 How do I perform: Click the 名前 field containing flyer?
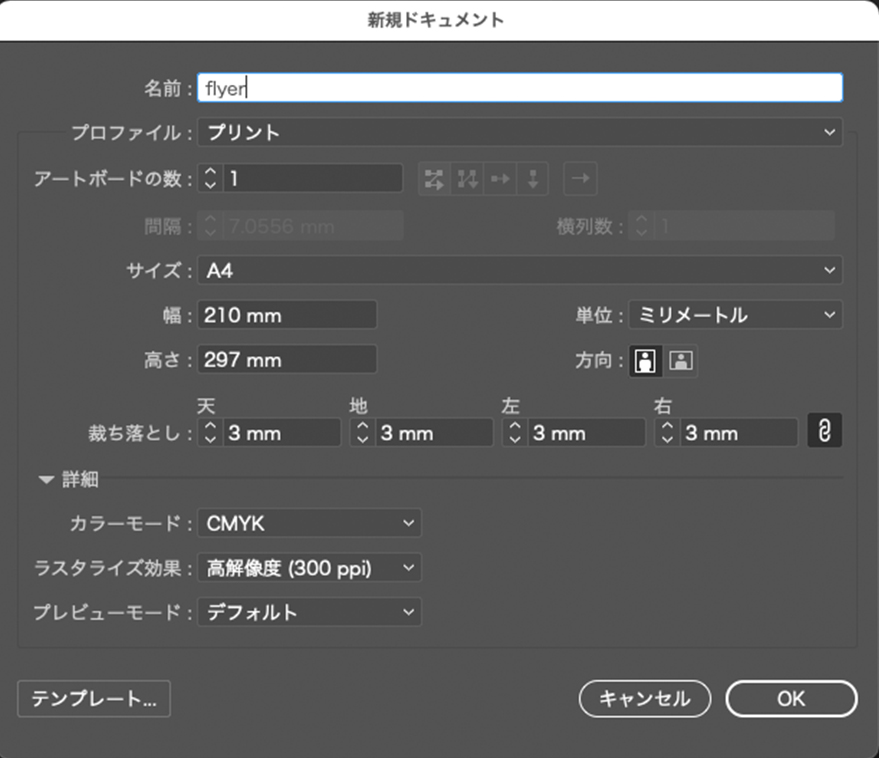point(519,87)
